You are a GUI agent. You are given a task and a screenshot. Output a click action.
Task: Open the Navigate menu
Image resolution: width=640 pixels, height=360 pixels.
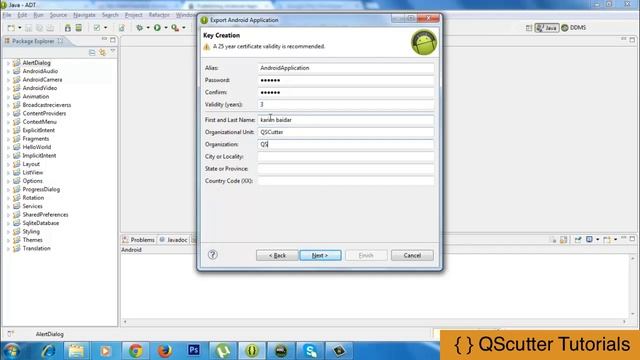click(84, 15)
